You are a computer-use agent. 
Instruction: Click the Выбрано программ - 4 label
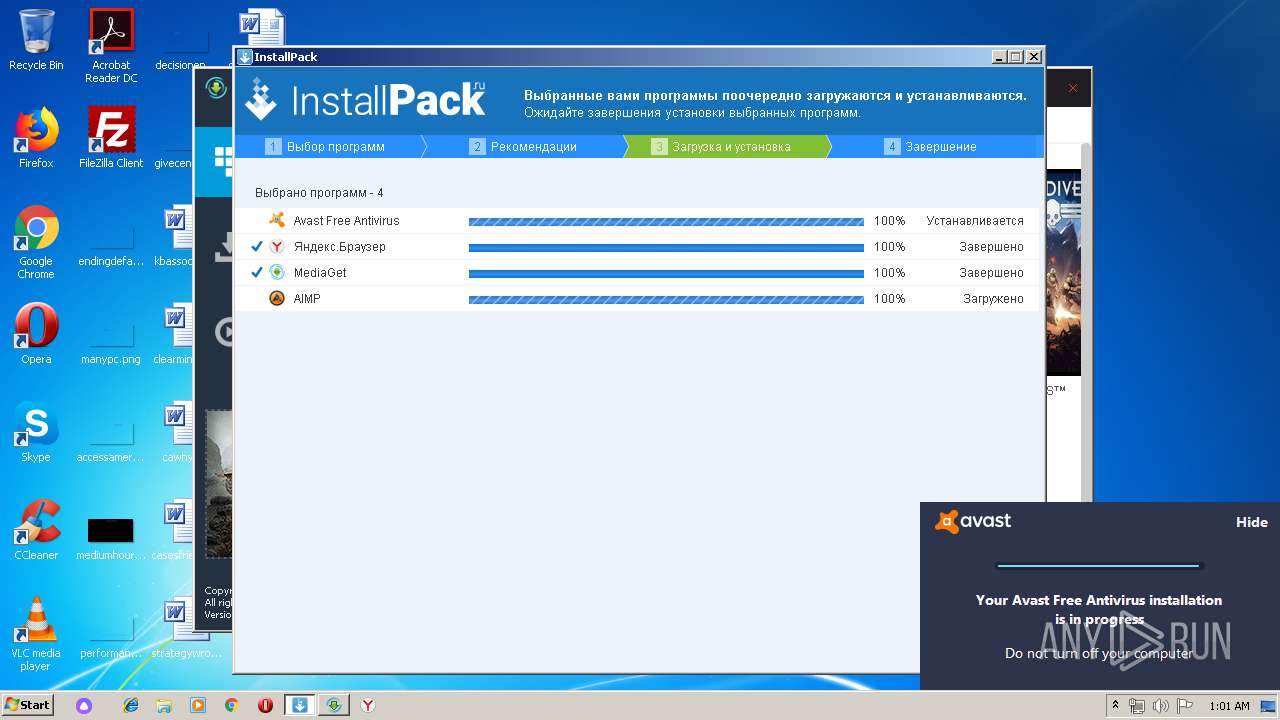[319, 193]
